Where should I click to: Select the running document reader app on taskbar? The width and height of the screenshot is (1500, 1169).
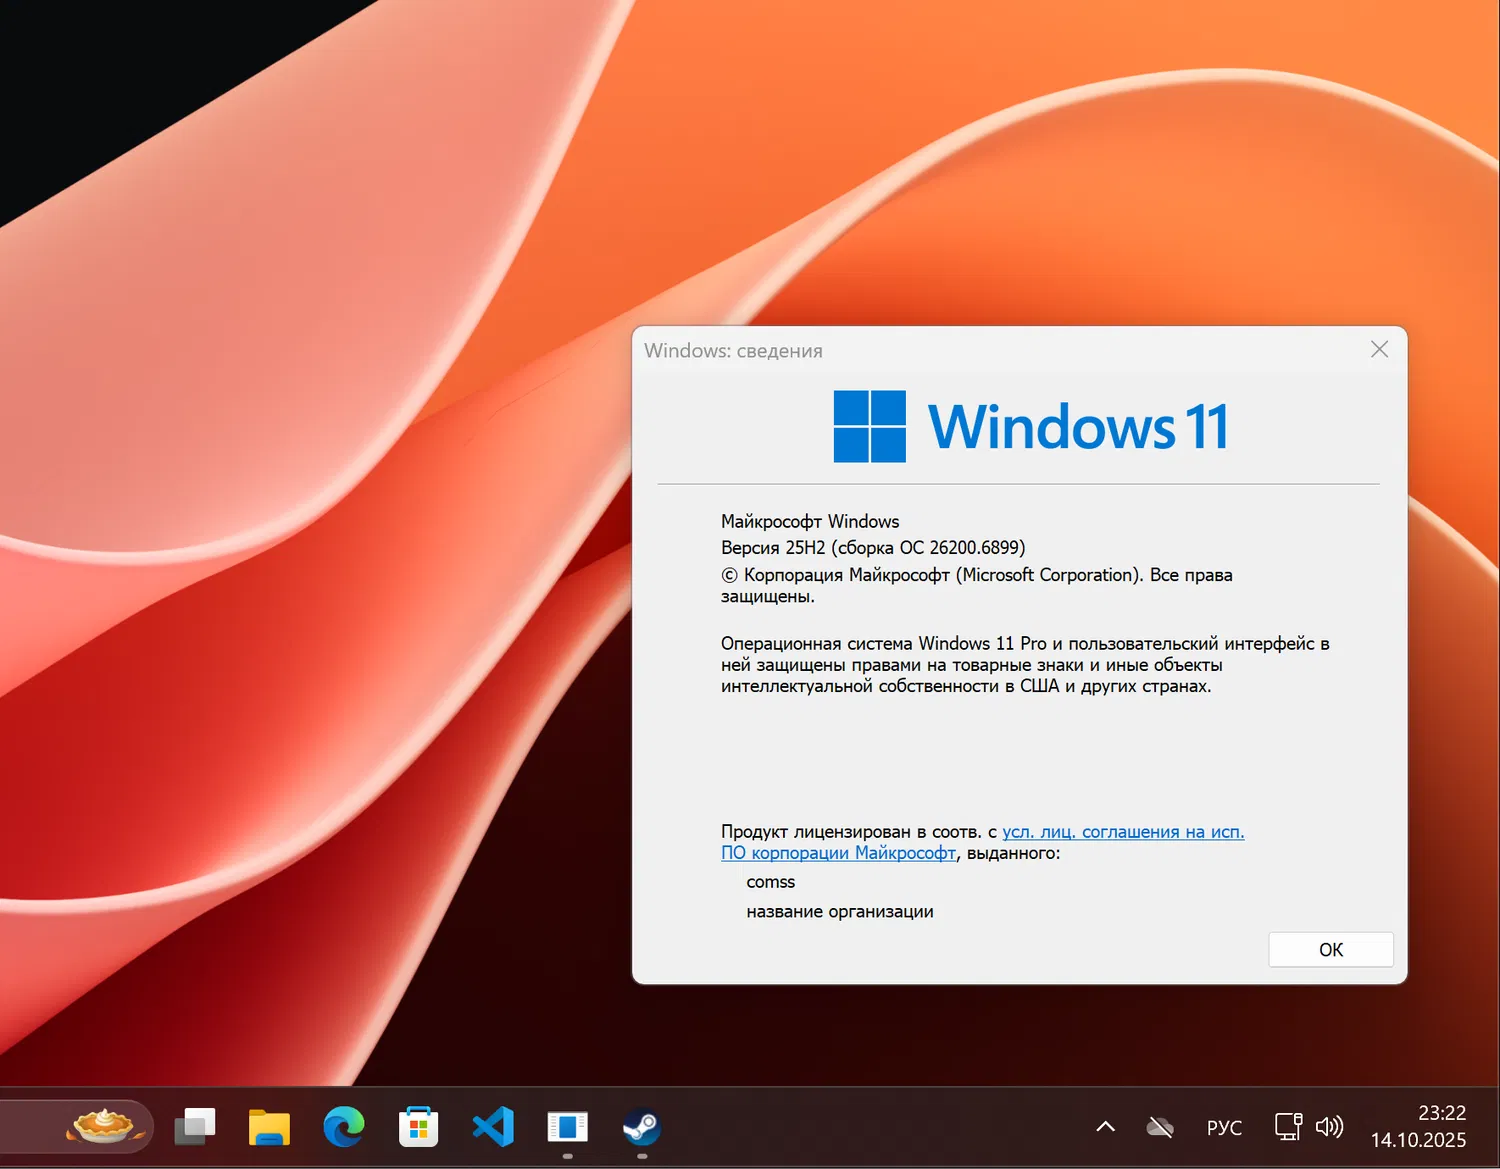(567, 1126)
